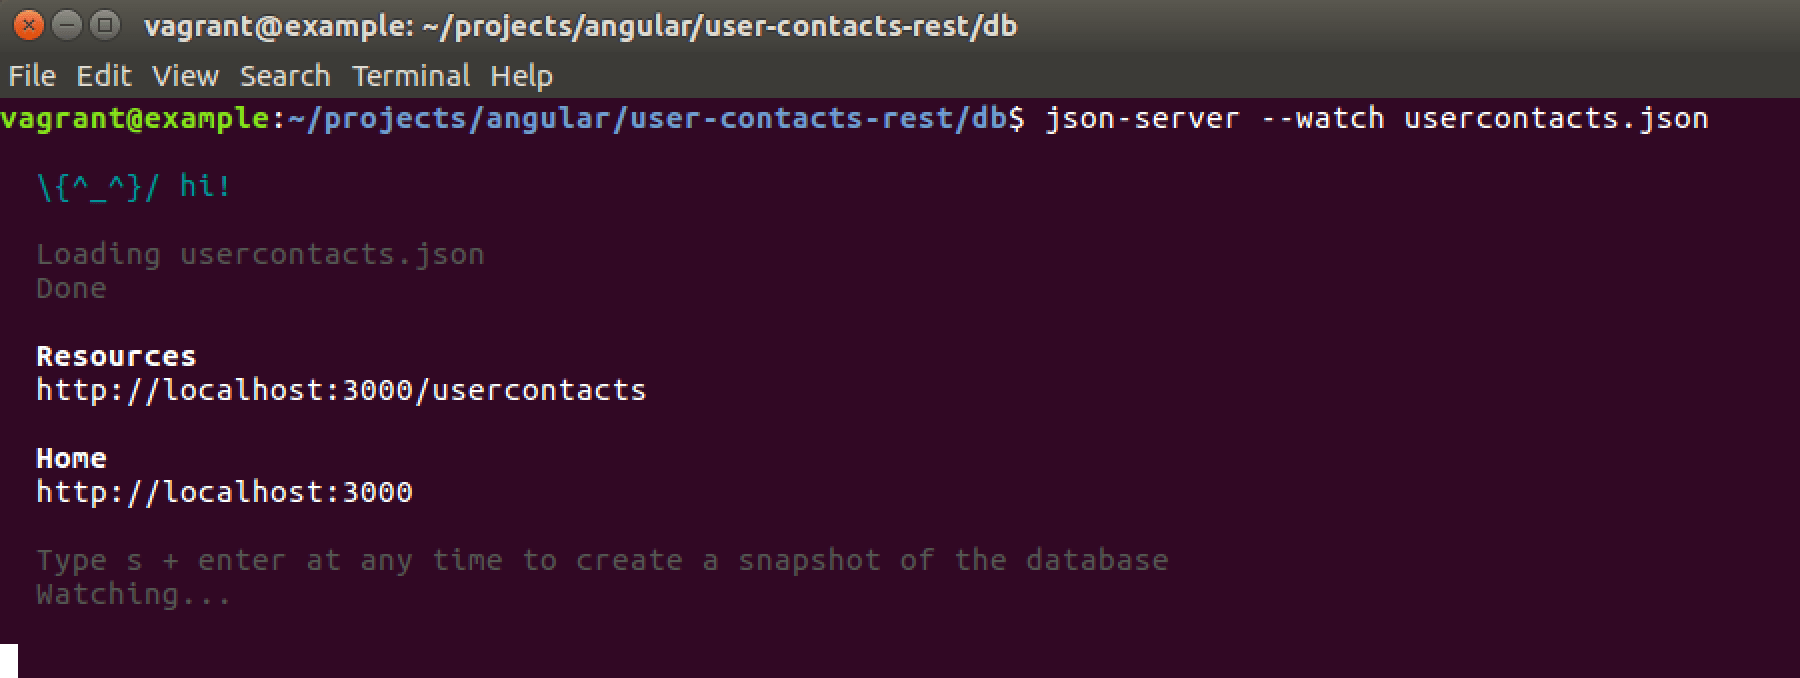Image resolution: width=1800 pixels, height=678 pixels.
Task: Open the View menu
Action: pyautogui.click(x=184, y=75)
